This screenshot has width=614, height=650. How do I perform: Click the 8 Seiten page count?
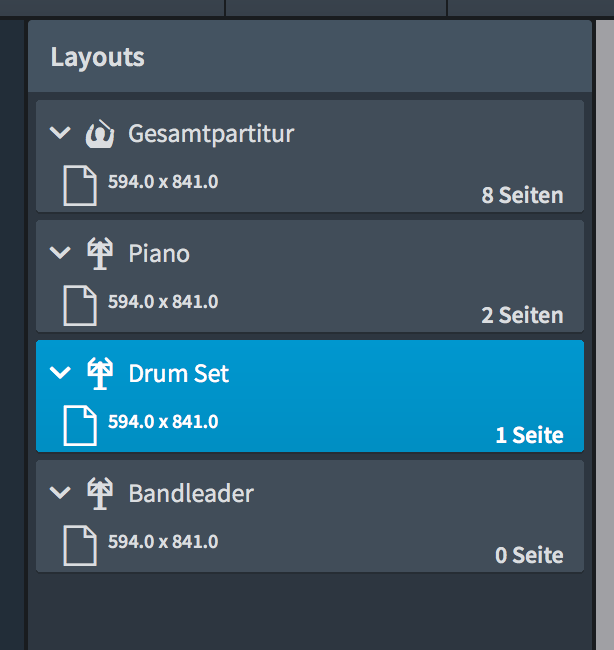[x=522, y=195]
